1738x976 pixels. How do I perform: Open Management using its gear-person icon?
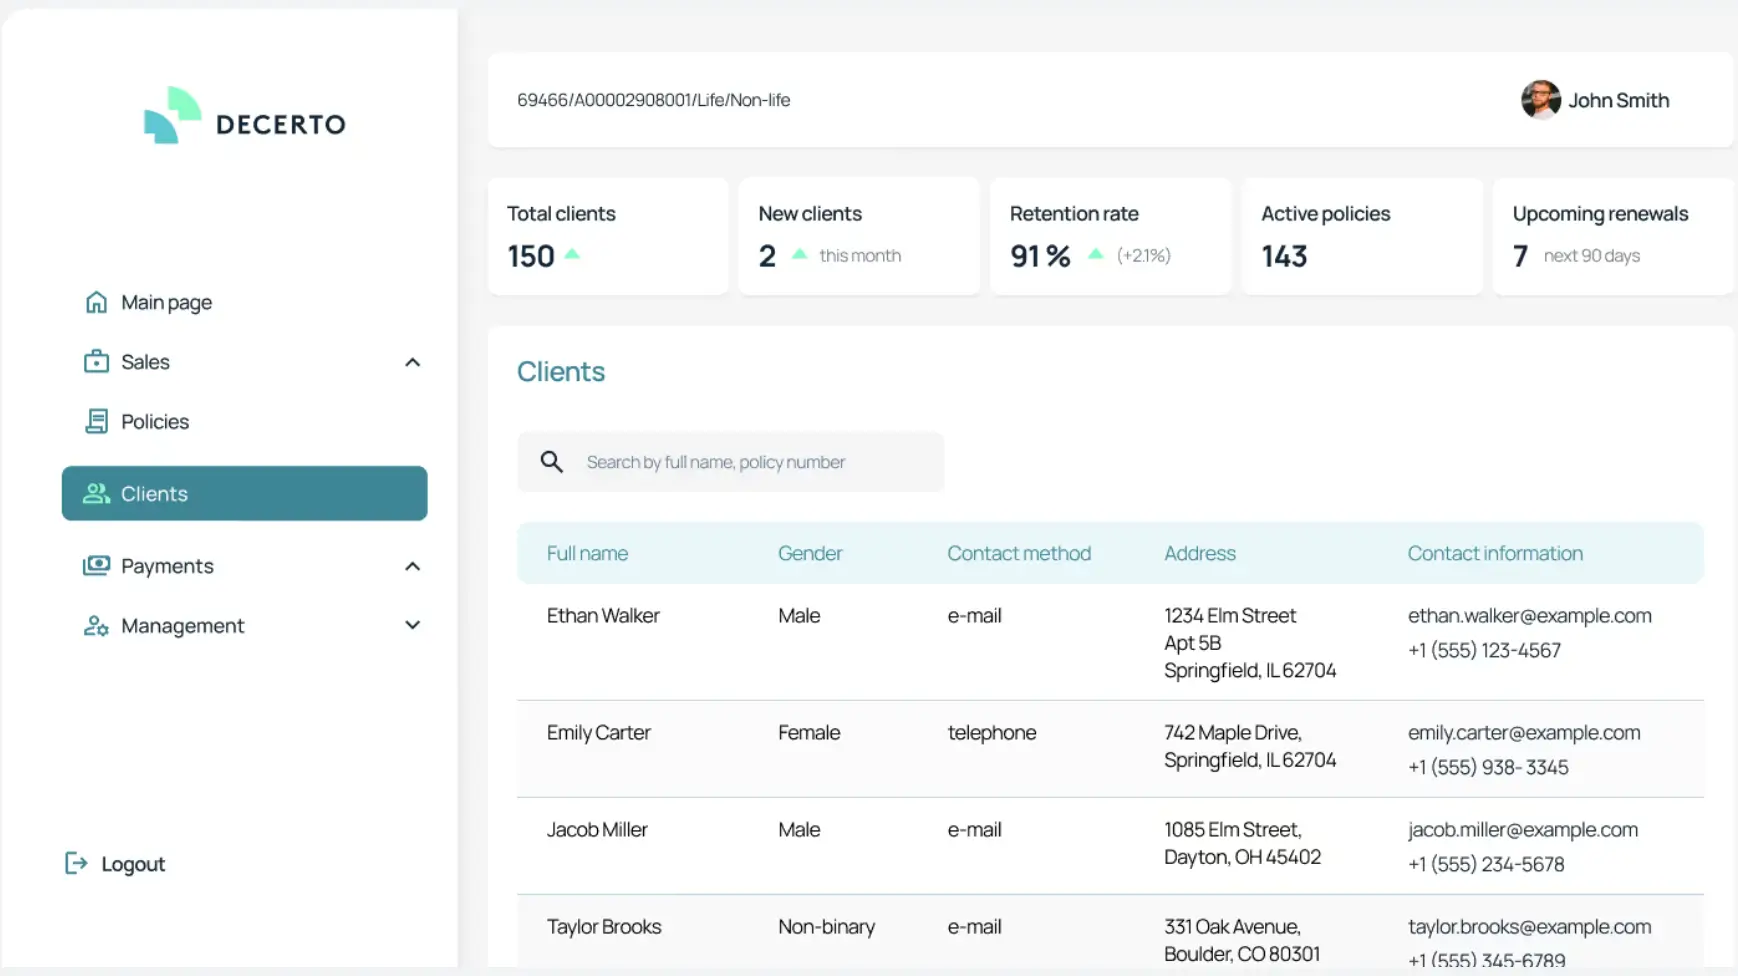tap(95, 625)
